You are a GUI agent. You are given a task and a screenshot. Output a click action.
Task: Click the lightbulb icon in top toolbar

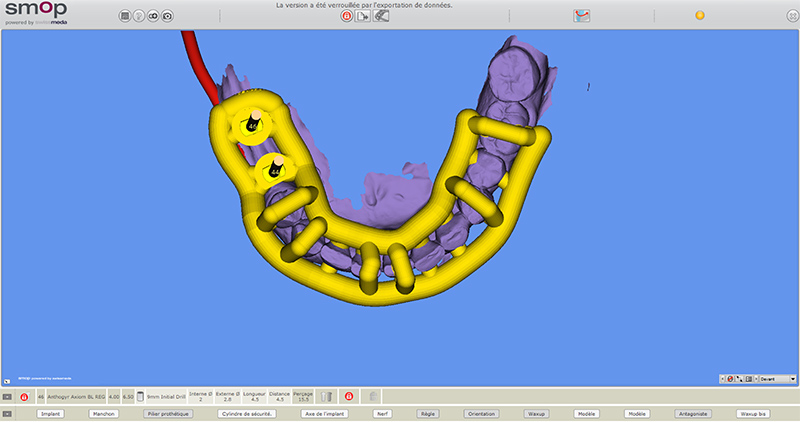pos(139,16)
